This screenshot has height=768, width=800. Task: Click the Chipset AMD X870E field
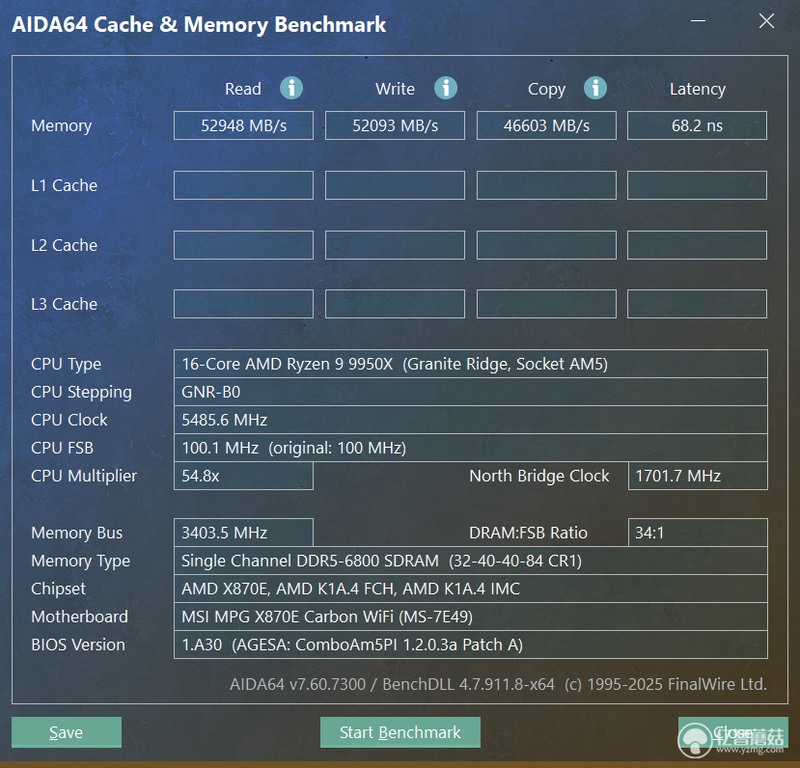click(x=470, y=589)
